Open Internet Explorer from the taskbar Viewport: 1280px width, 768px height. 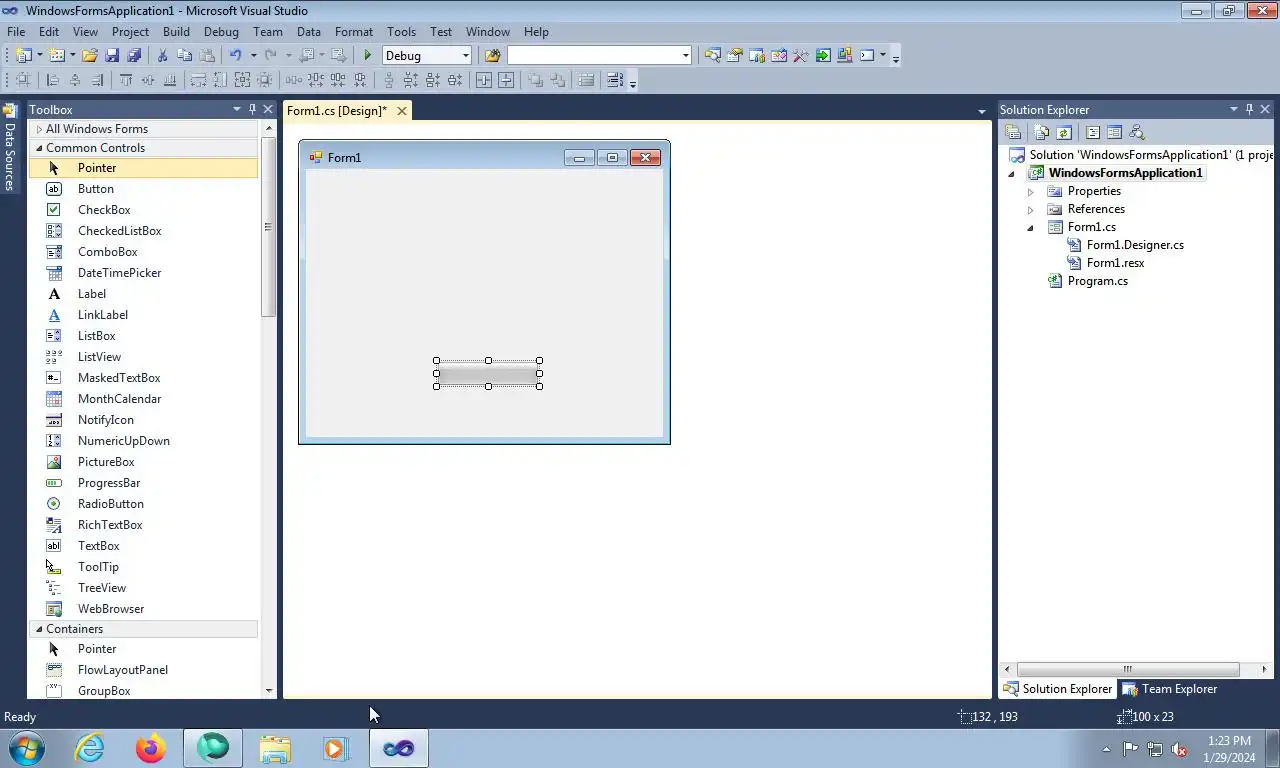[x=89, y=748]
